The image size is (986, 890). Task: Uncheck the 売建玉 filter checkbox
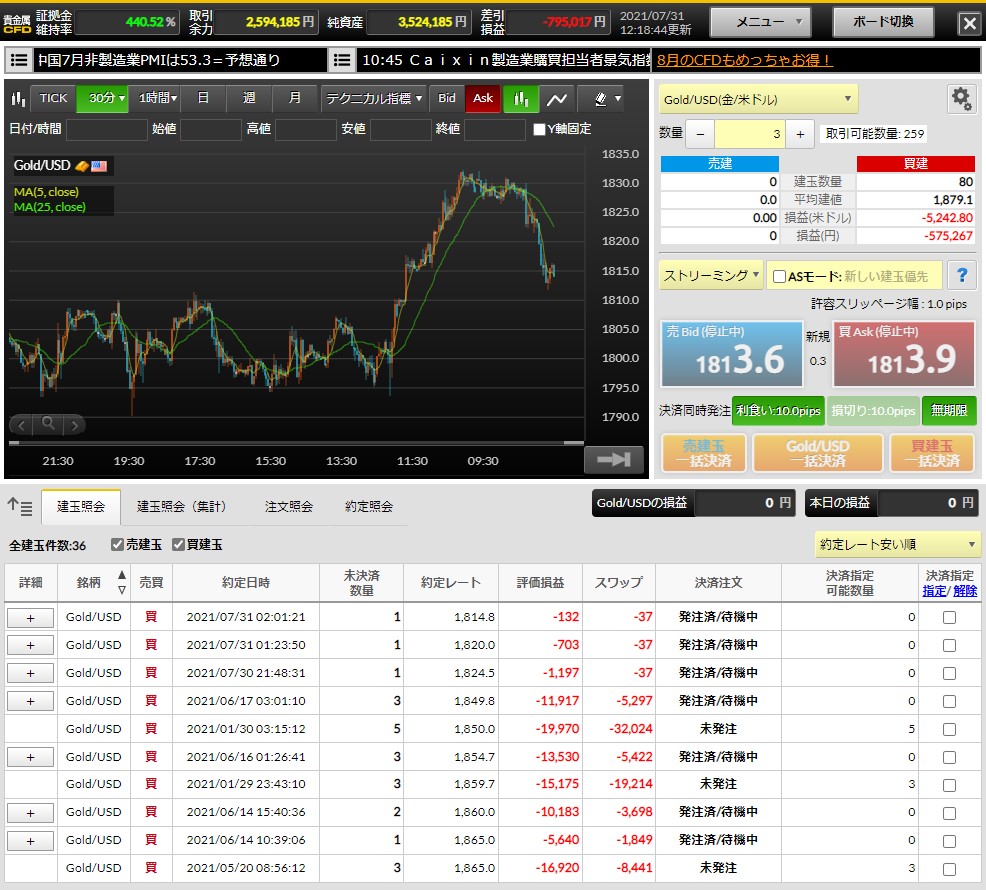(x=117, y=545)
